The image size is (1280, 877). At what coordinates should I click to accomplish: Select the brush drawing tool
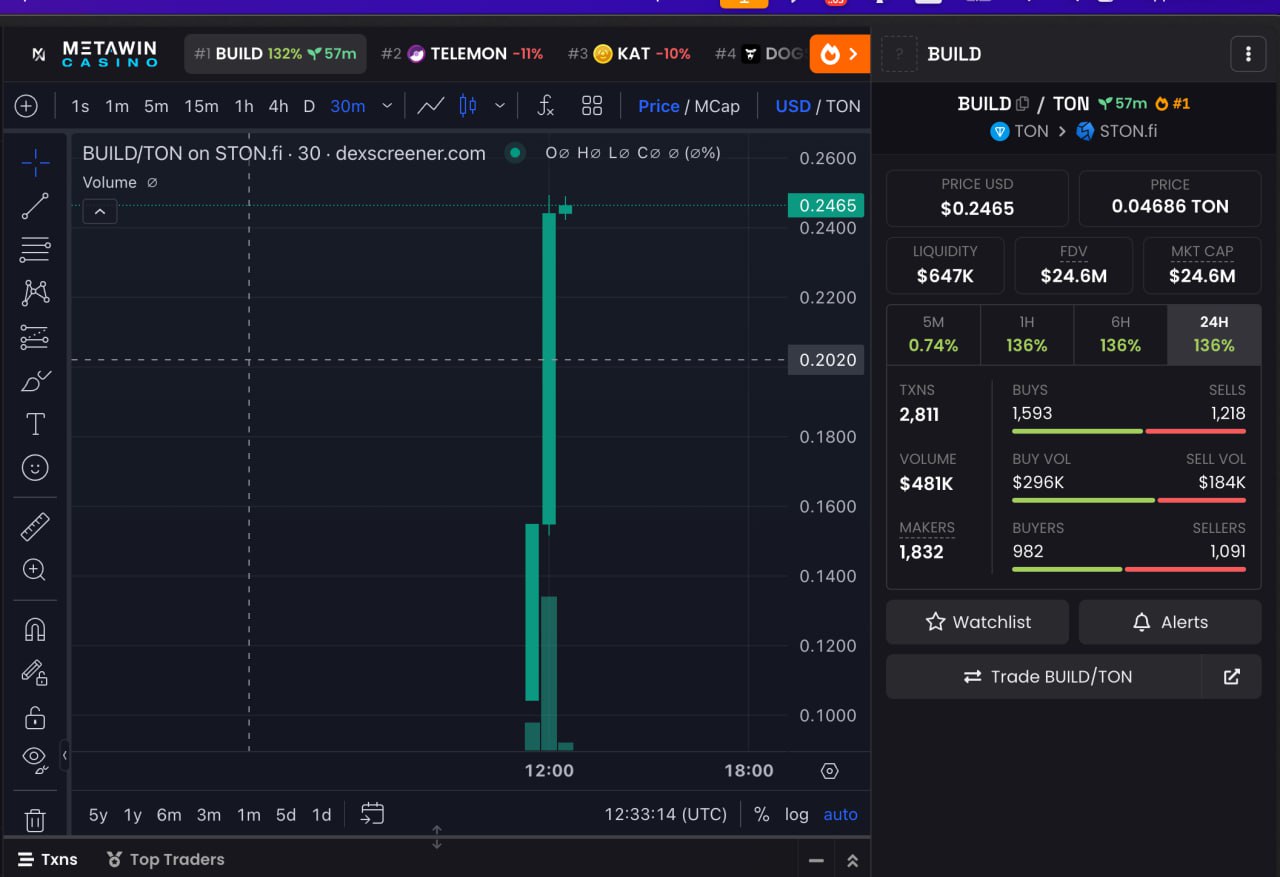click(x=35, y=381)
